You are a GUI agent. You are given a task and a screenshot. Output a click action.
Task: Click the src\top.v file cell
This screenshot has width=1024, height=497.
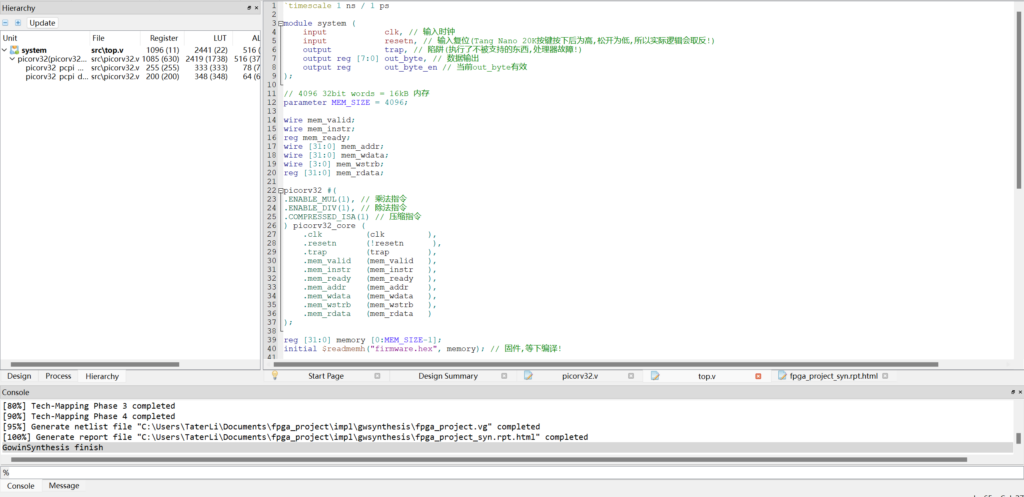[107, 50]
